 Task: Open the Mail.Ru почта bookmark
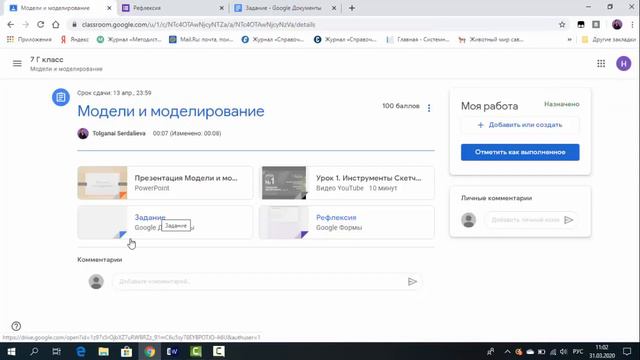coord(201,40)
